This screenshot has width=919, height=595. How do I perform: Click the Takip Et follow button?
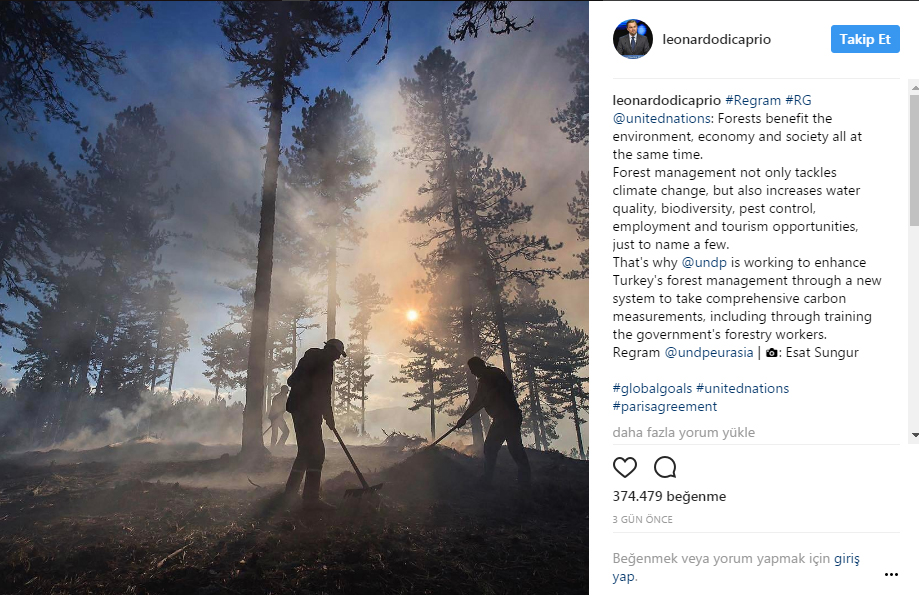(865, 39)
